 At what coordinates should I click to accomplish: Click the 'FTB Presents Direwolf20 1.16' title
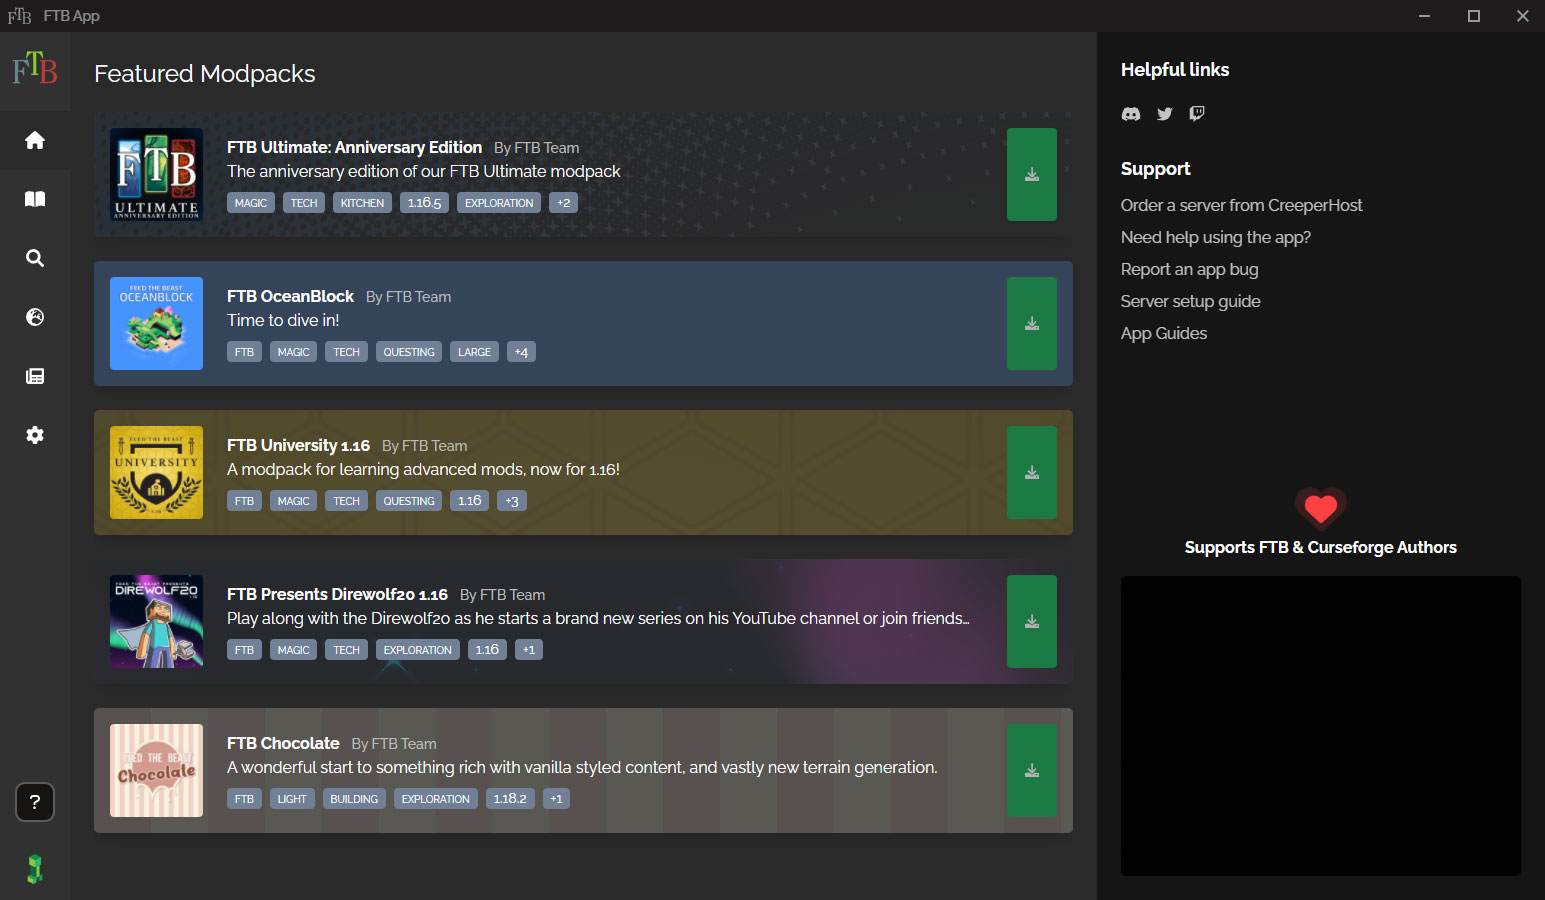click(x=337, y=594)
